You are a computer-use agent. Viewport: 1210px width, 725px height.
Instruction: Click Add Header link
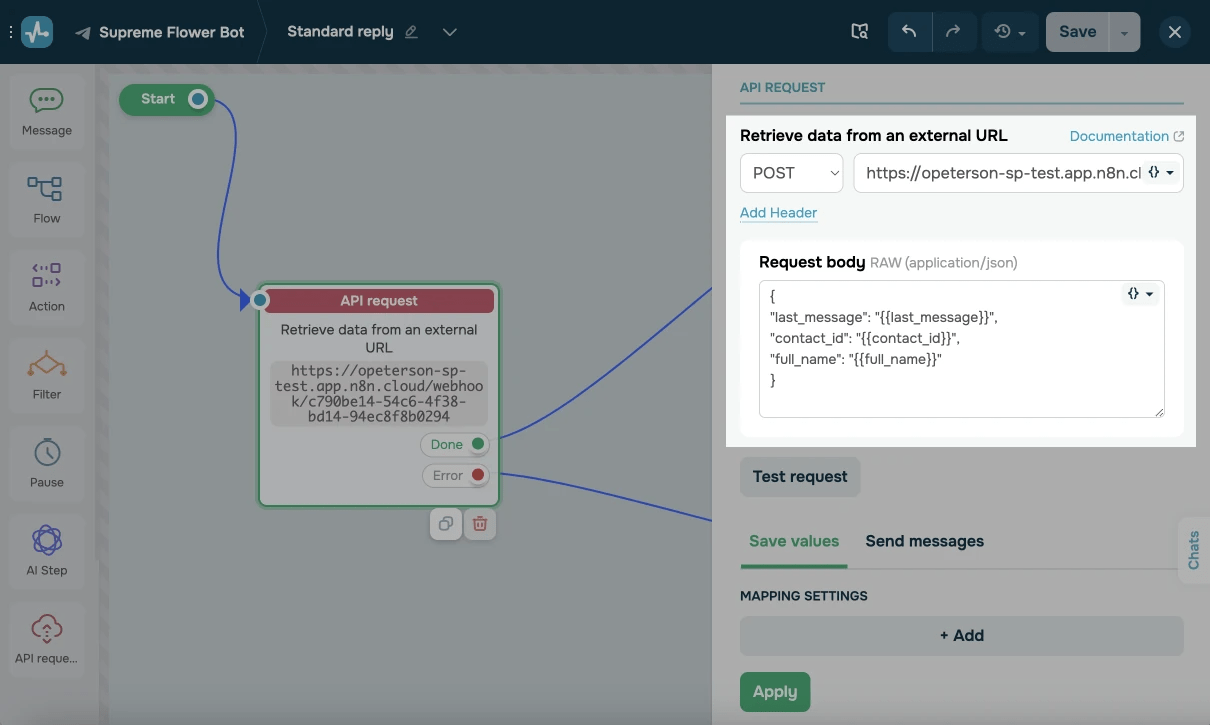778,213
